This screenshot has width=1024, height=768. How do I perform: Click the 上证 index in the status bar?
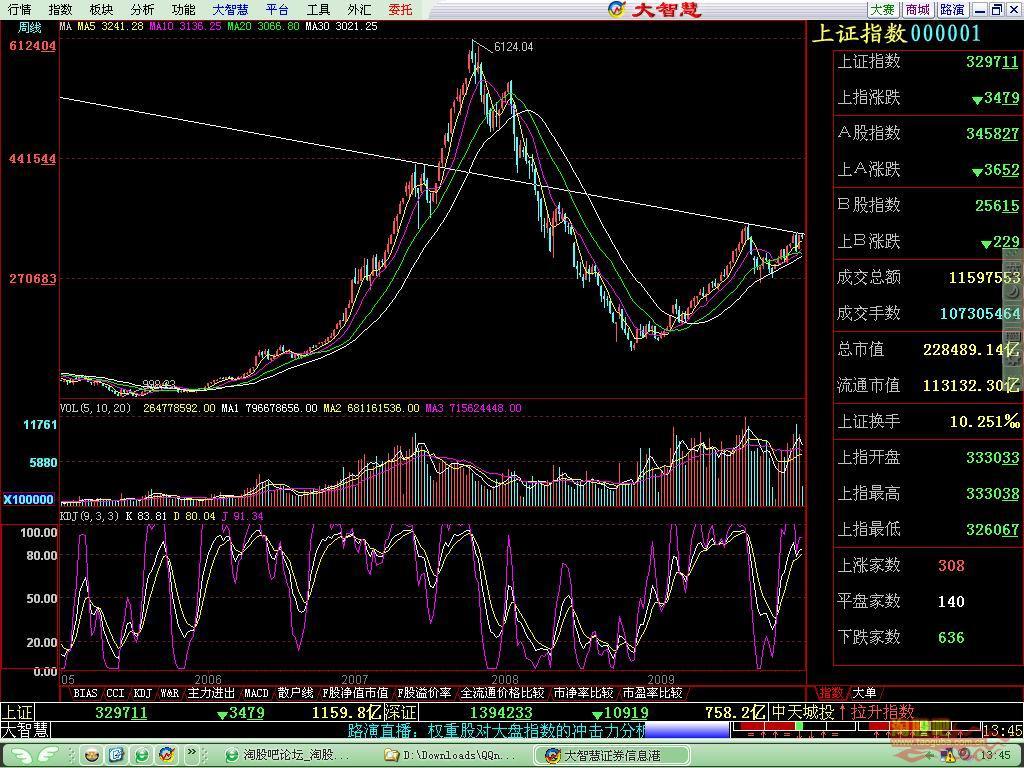pyautogui.click(x=18, y=712)
